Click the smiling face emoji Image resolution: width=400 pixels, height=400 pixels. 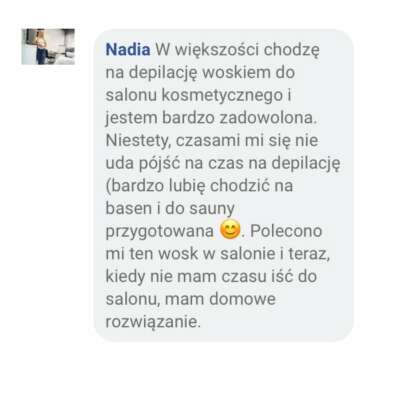click(x=230, y=231)
